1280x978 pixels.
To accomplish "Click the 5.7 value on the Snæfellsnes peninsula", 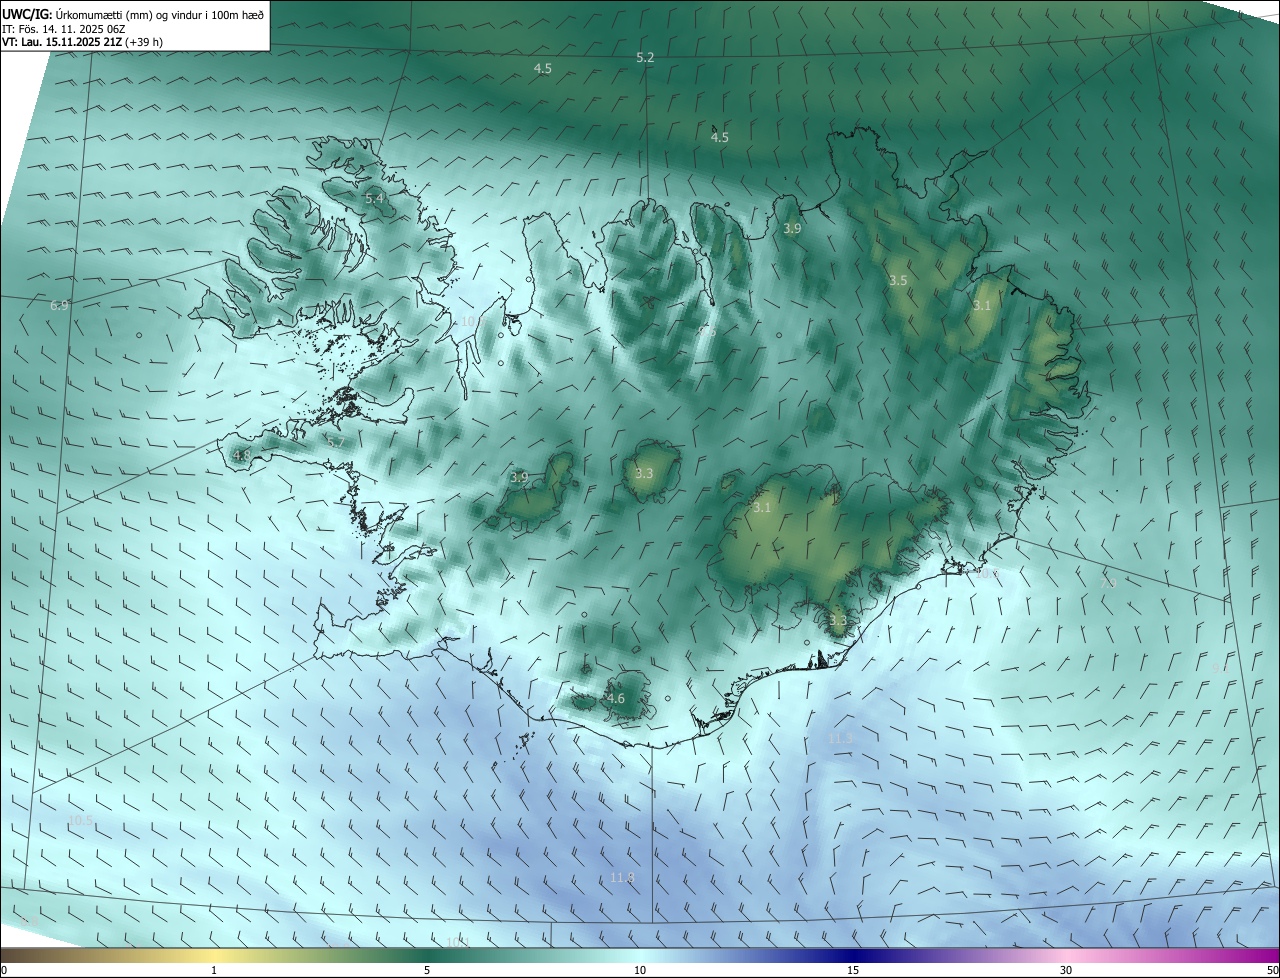I will (x=335, y=442).
